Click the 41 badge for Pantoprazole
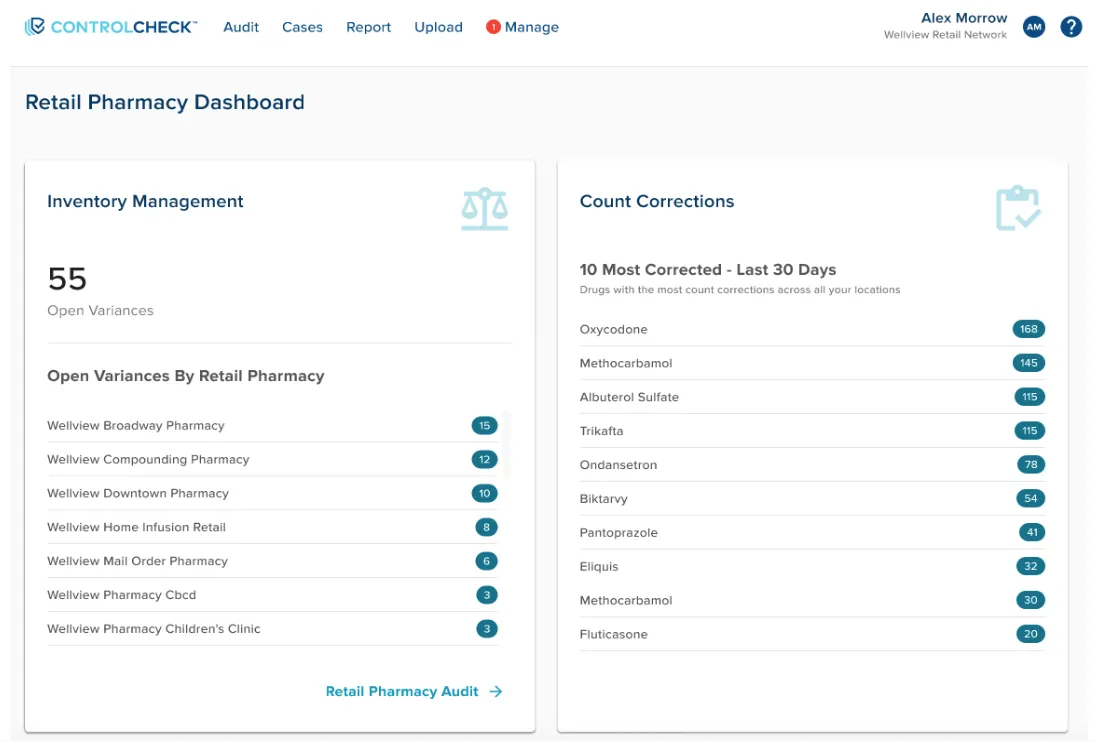1097x742 pixels. click(x=1032, y=533)
